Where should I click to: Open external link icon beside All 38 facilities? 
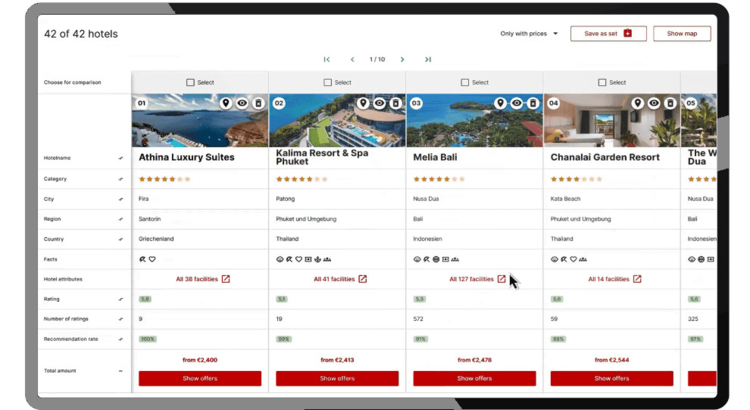click(x=226, y=279)
